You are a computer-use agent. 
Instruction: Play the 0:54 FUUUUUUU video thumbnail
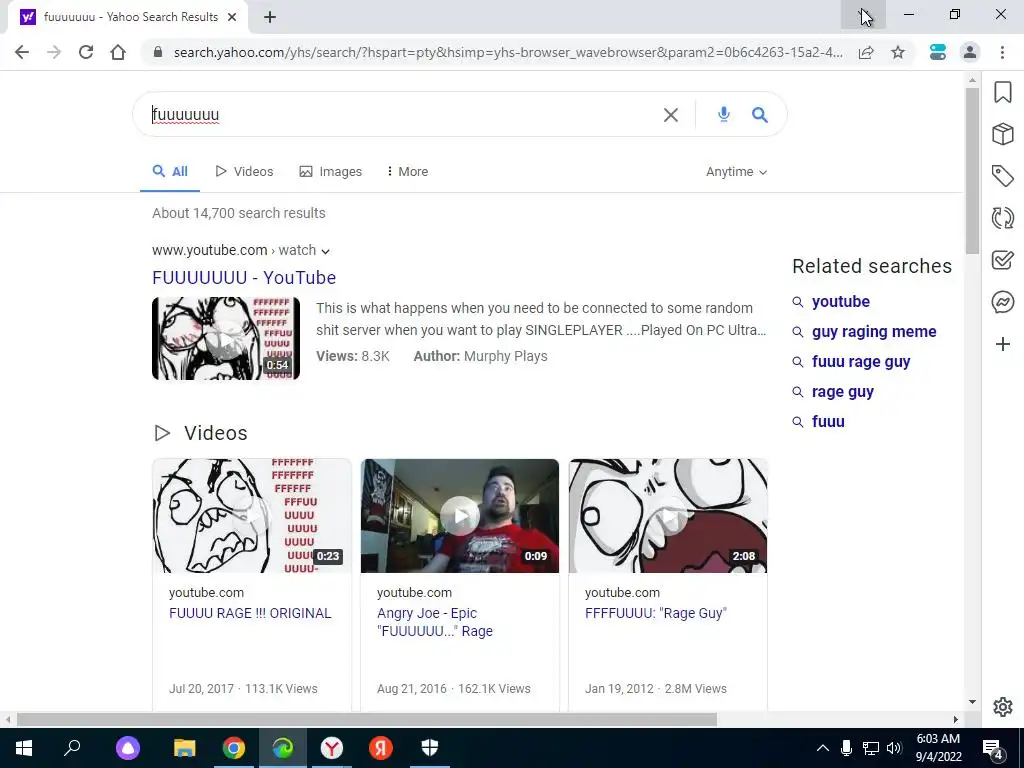tap(226, 338)
